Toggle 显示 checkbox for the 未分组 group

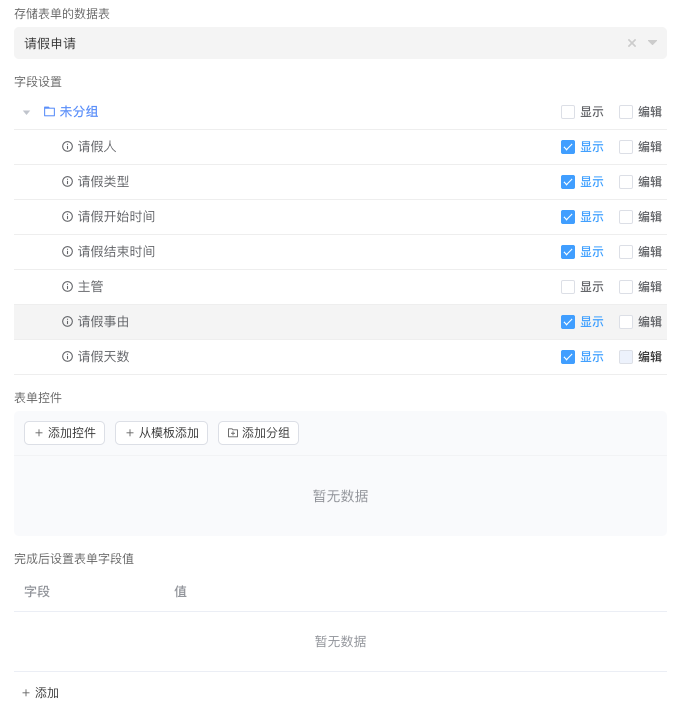568,112
